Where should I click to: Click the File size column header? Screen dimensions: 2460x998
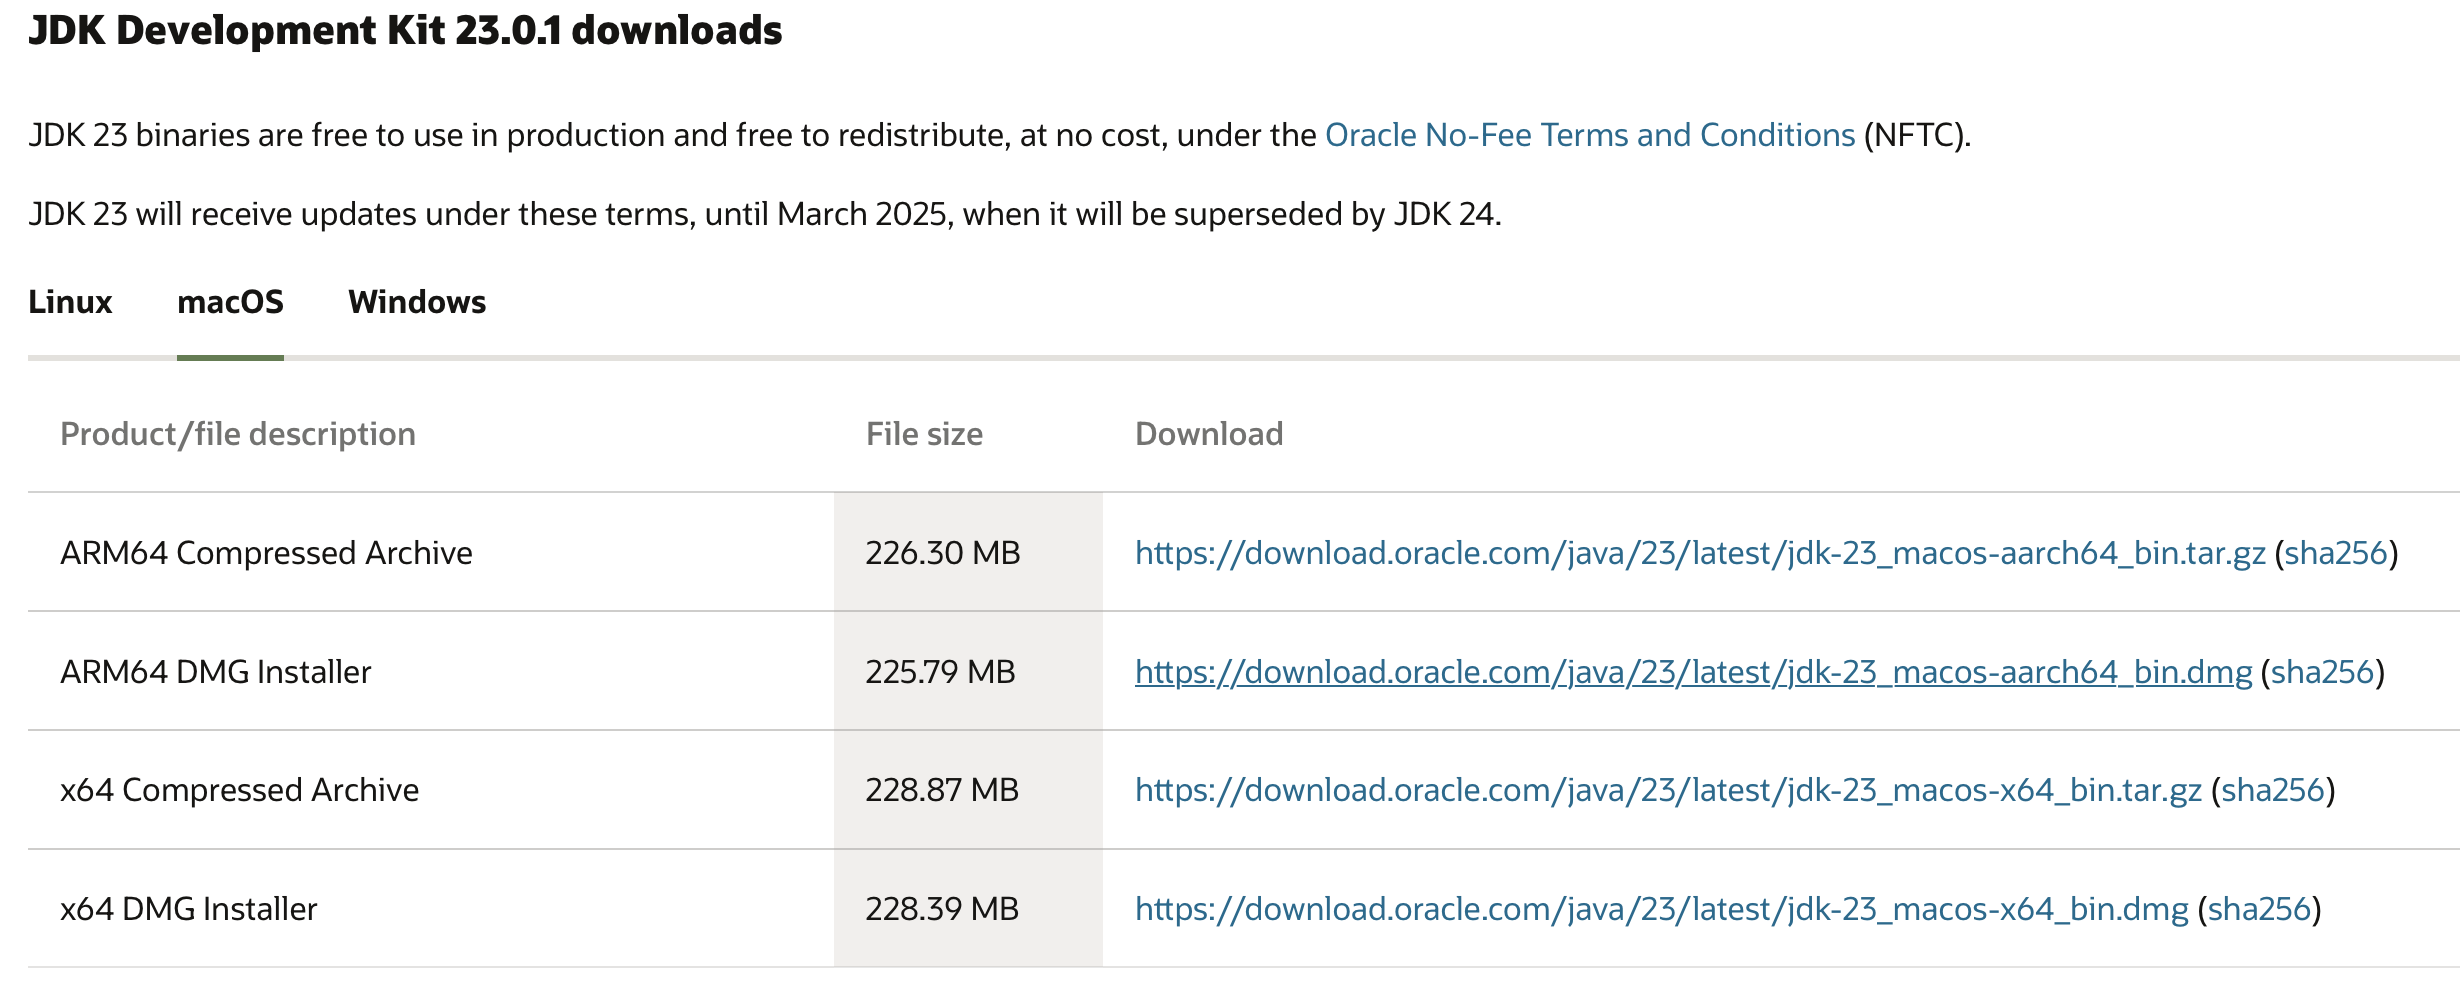click(x=924, y=434)
